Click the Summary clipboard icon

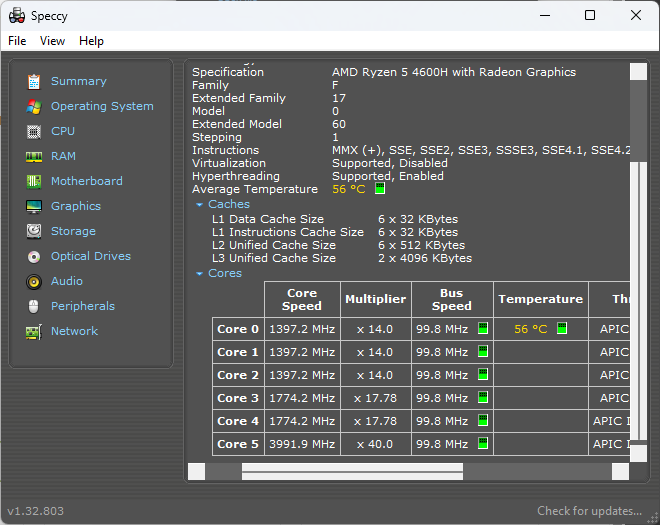pyautogui.click(x=34, y=82)
